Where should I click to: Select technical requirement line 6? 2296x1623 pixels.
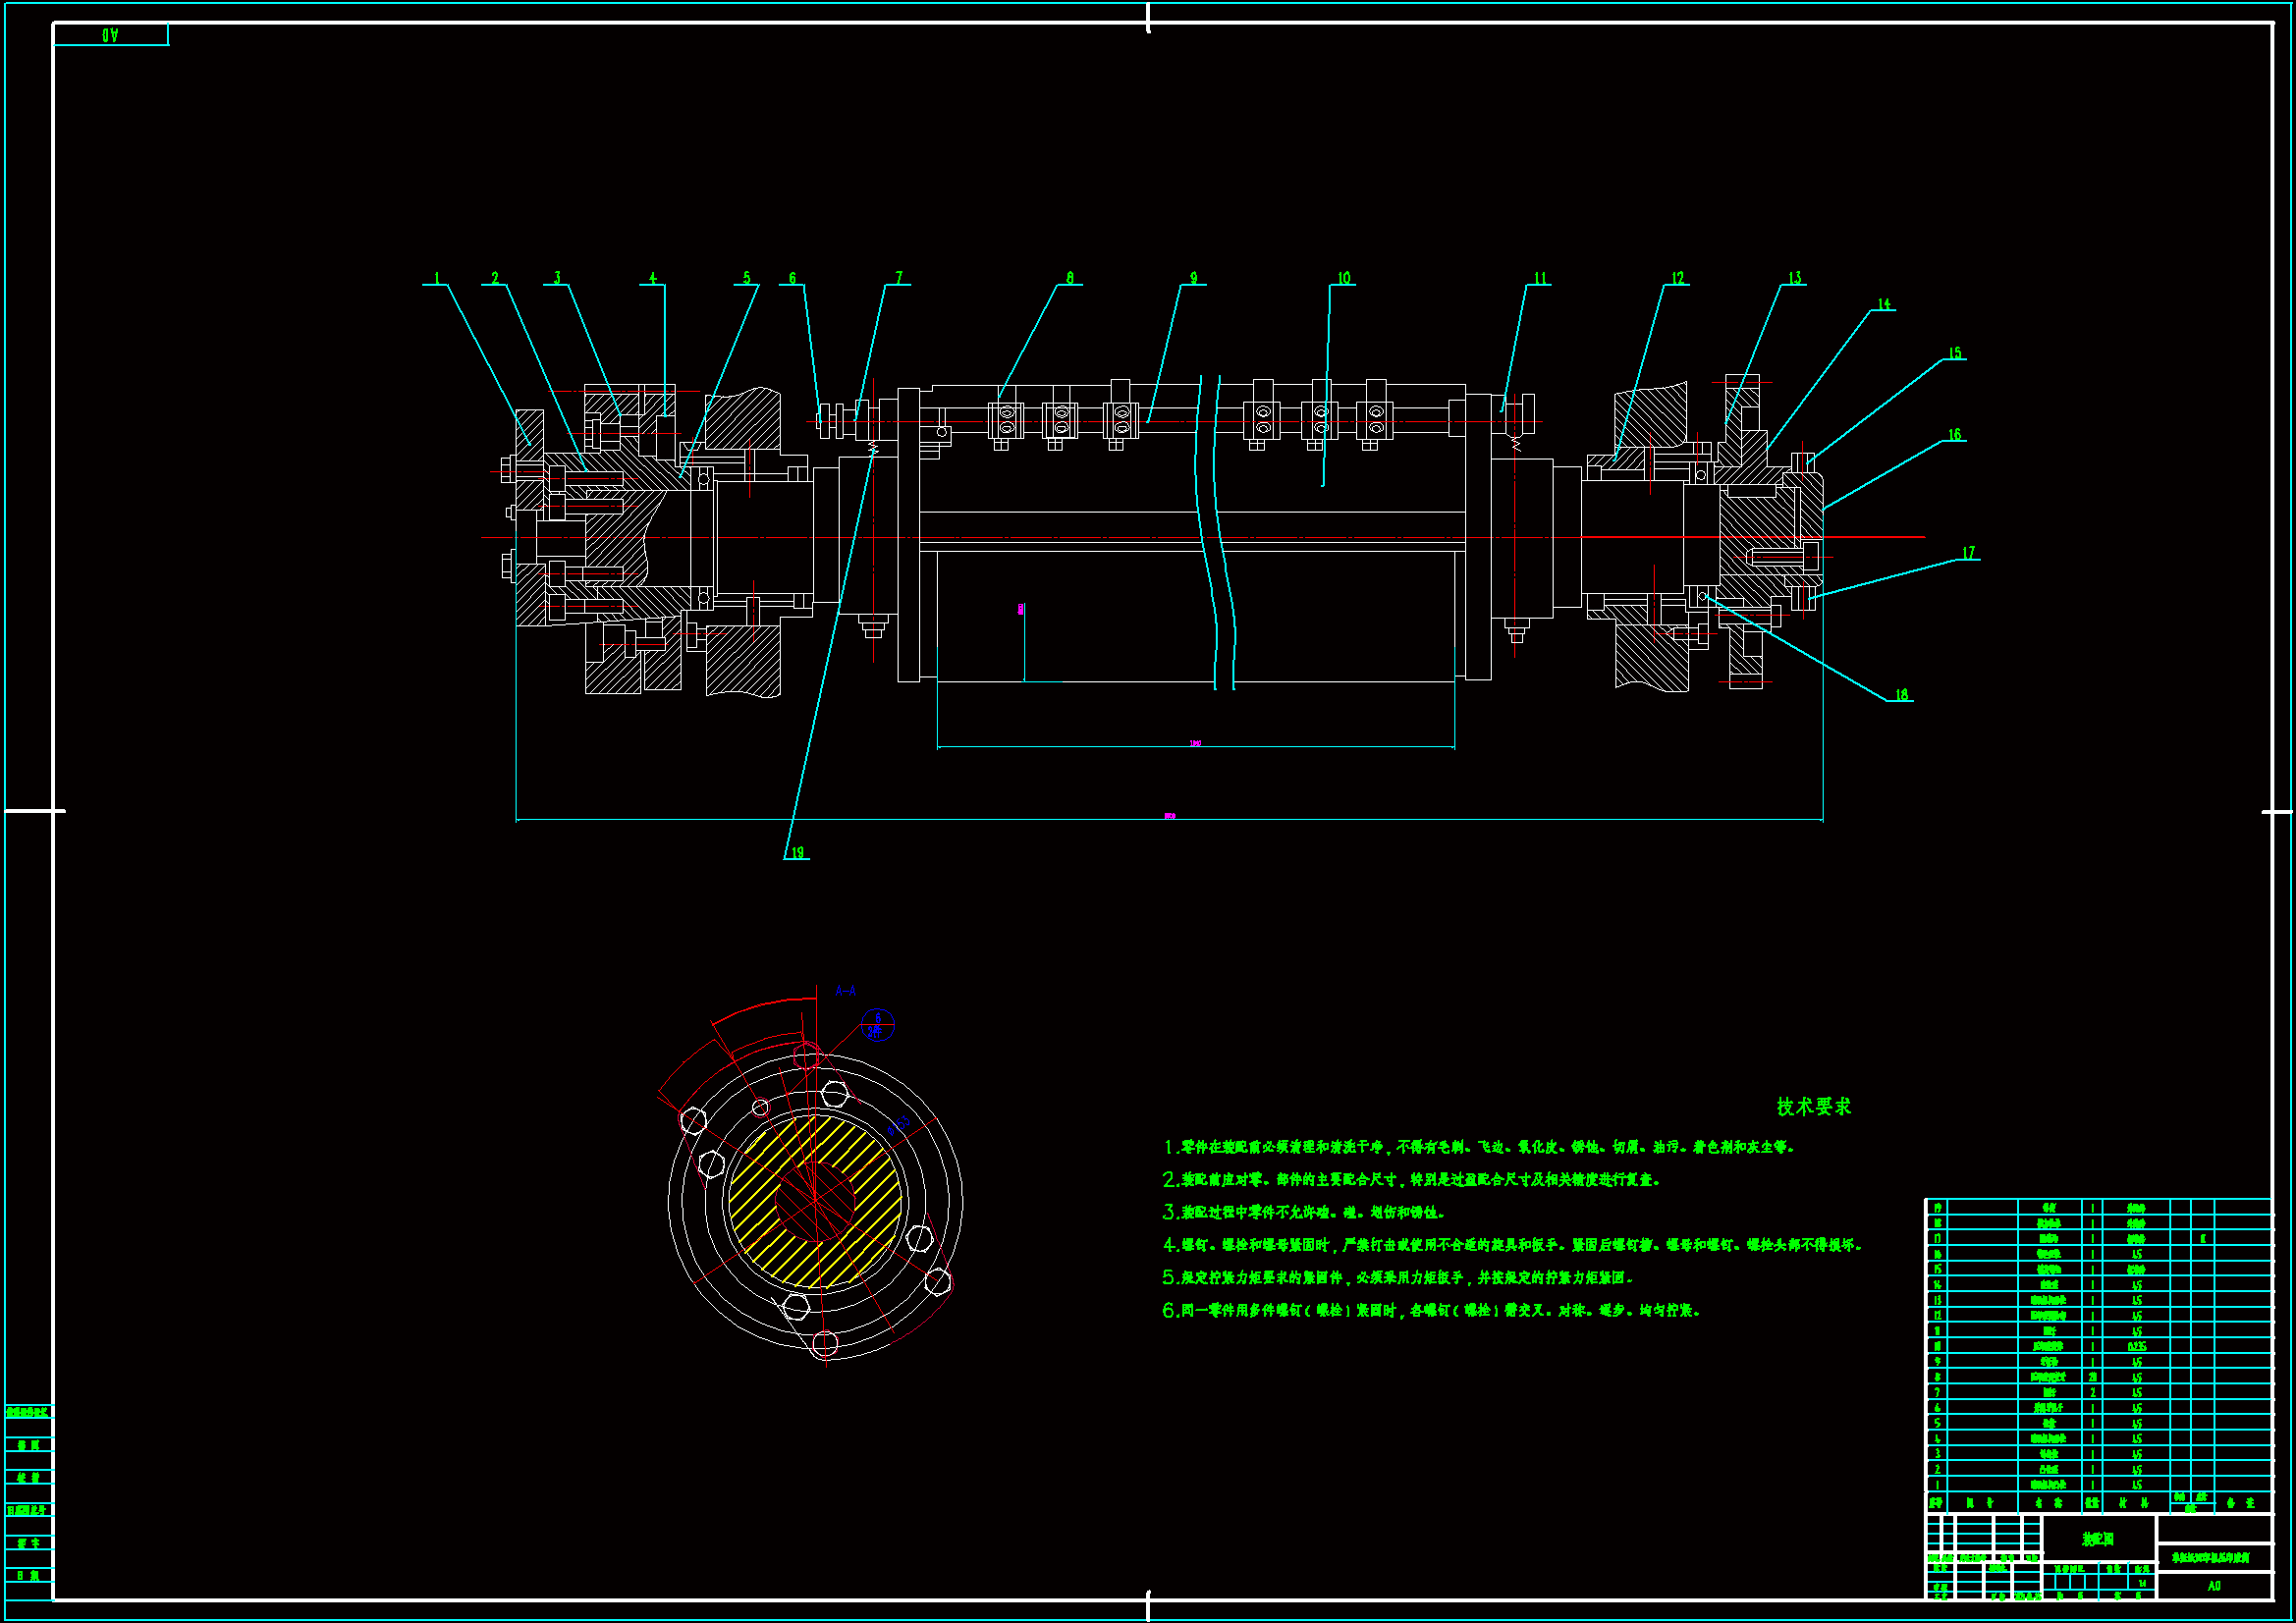[x=1430, y=1310]
